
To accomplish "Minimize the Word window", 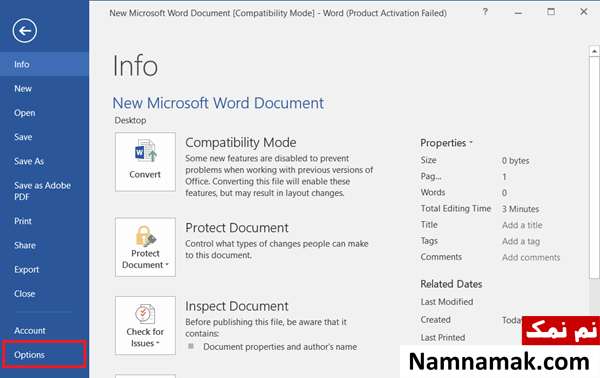I will (518, 13).
